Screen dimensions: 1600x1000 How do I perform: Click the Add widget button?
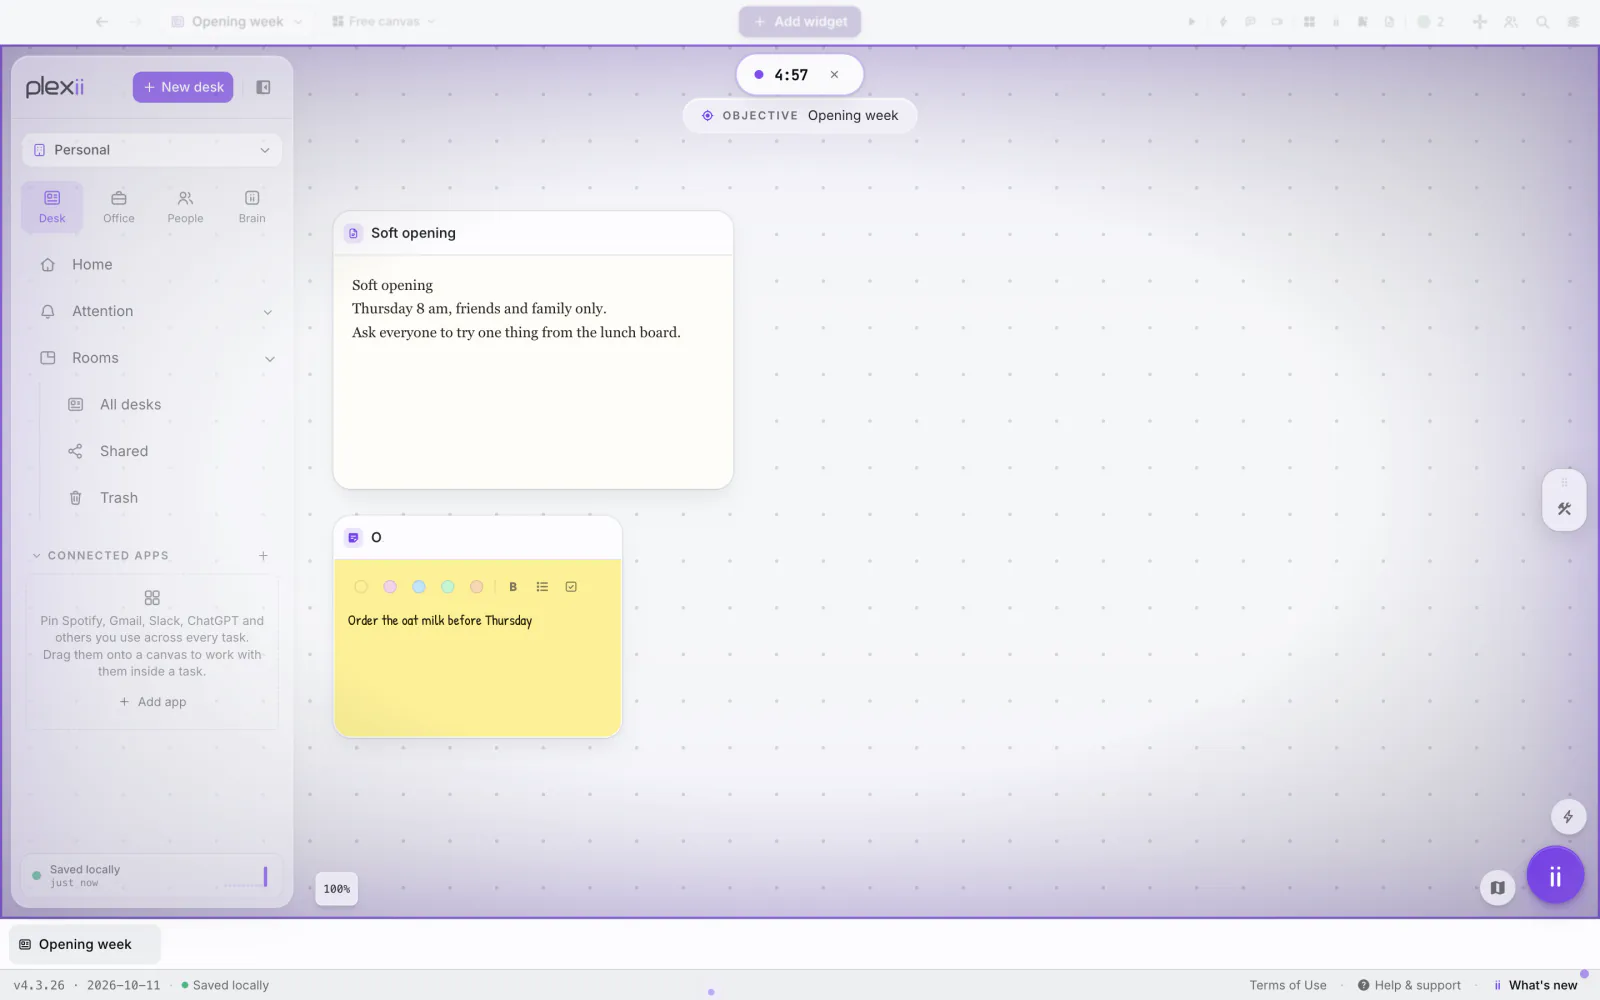point(800,21)
